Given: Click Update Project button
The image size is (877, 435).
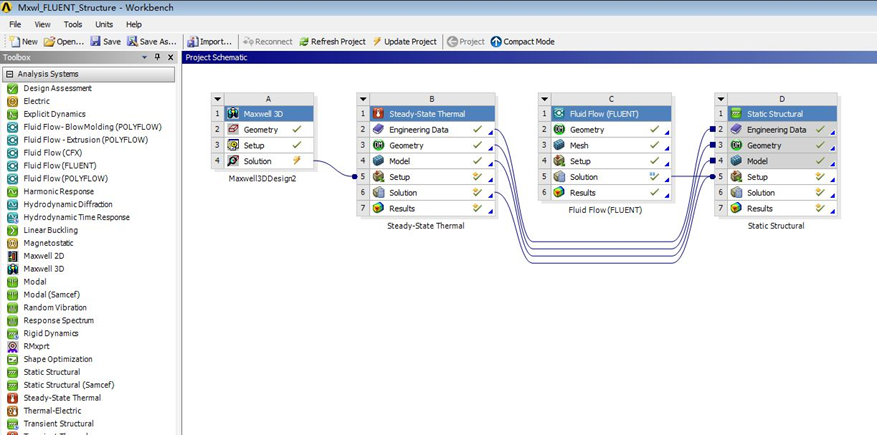Looking at the screenshot, I should point(404,41).
